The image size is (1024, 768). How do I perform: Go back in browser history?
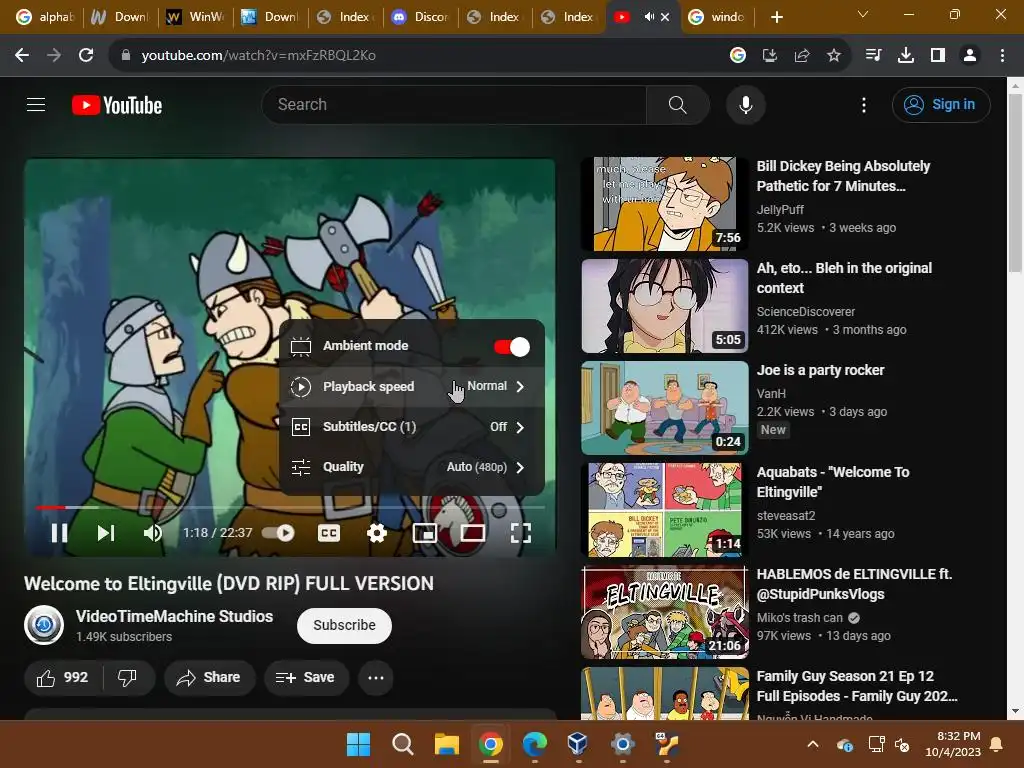pyautogui.click(x=22, y=56)
